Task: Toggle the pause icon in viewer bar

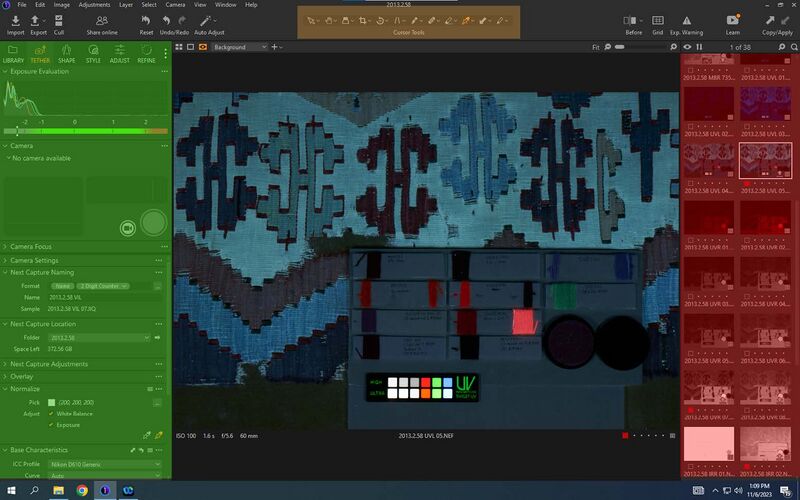Action: point(699,47)
